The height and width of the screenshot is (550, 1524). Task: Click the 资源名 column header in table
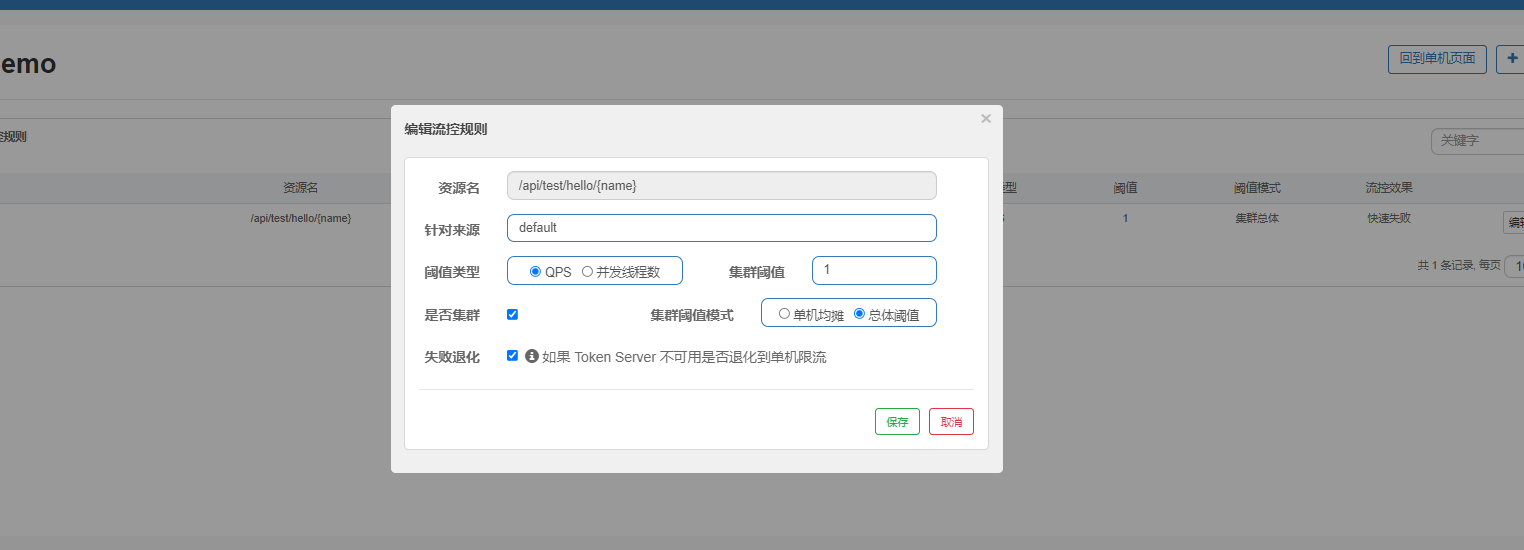click(300, 188)
